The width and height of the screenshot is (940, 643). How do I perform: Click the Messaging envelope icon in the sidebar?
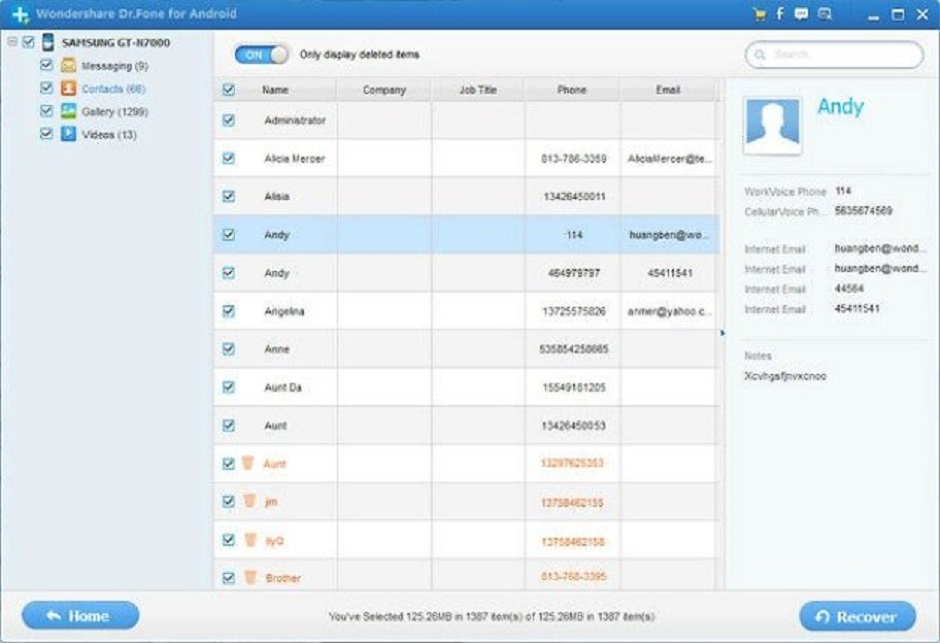click(66, 64)
